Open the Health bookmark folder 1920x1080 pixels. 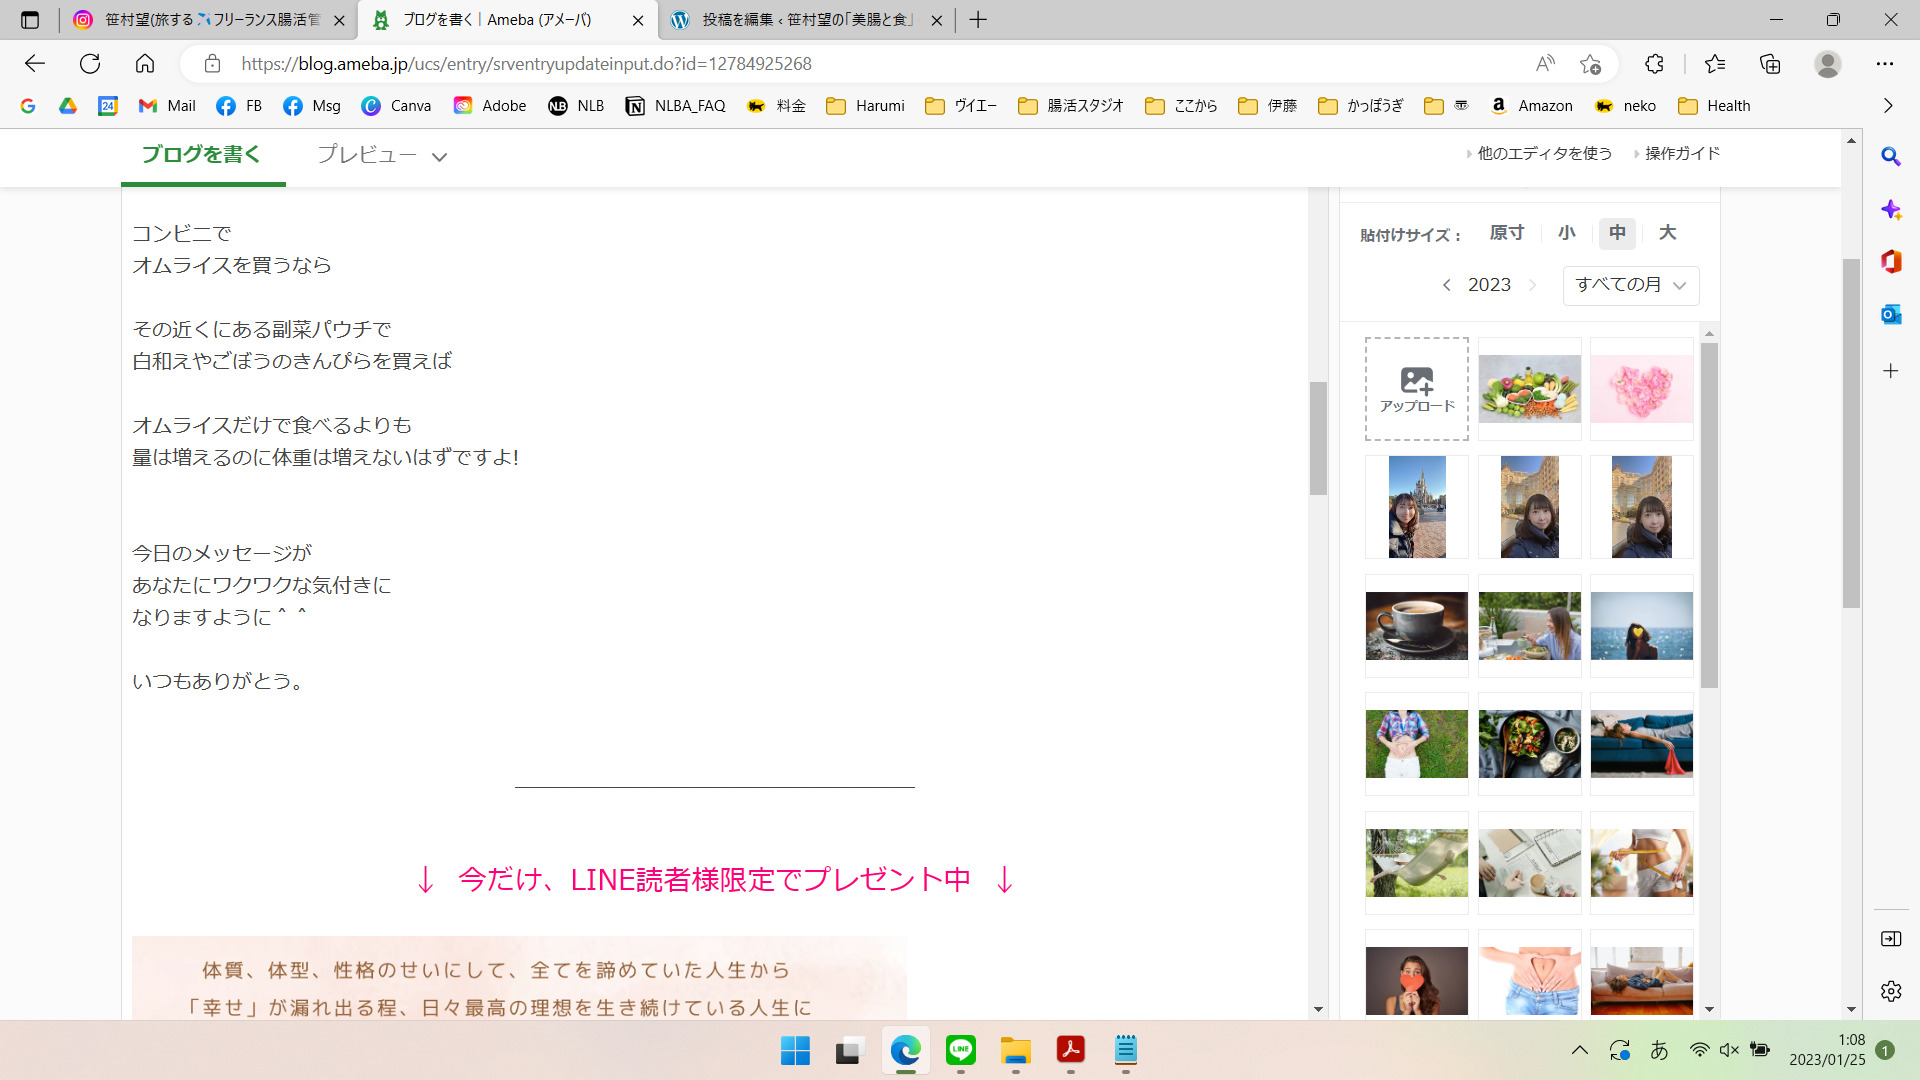1714,106
